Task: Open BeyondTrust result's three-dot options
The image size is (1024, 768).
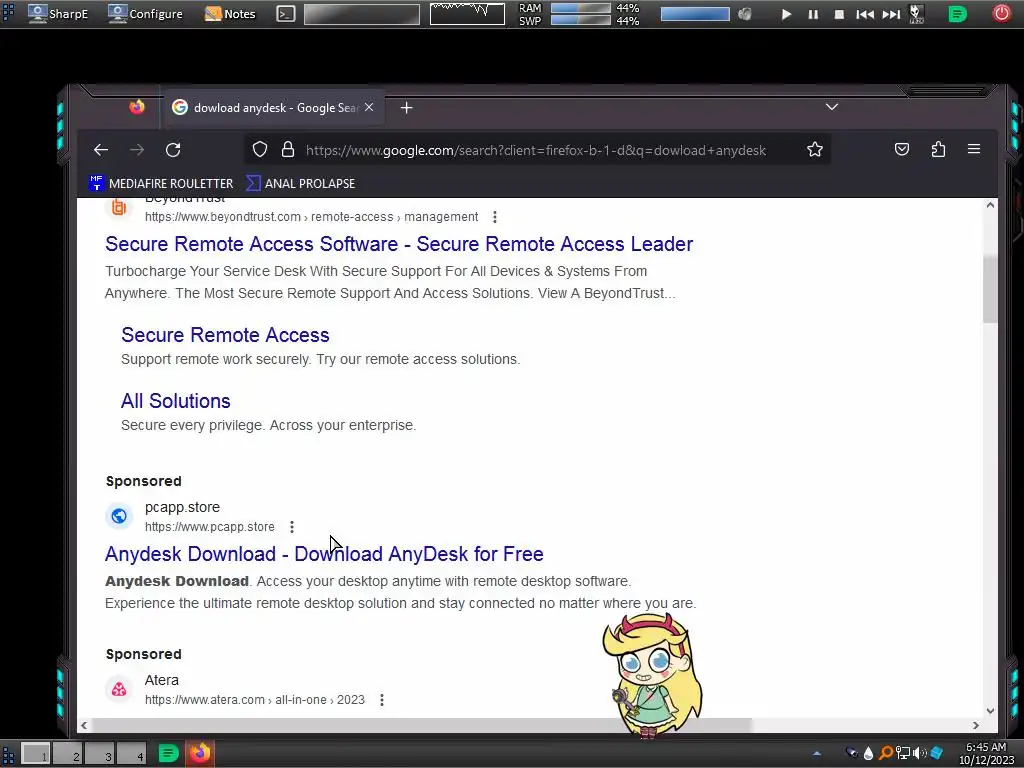Action: click(494, 217)
